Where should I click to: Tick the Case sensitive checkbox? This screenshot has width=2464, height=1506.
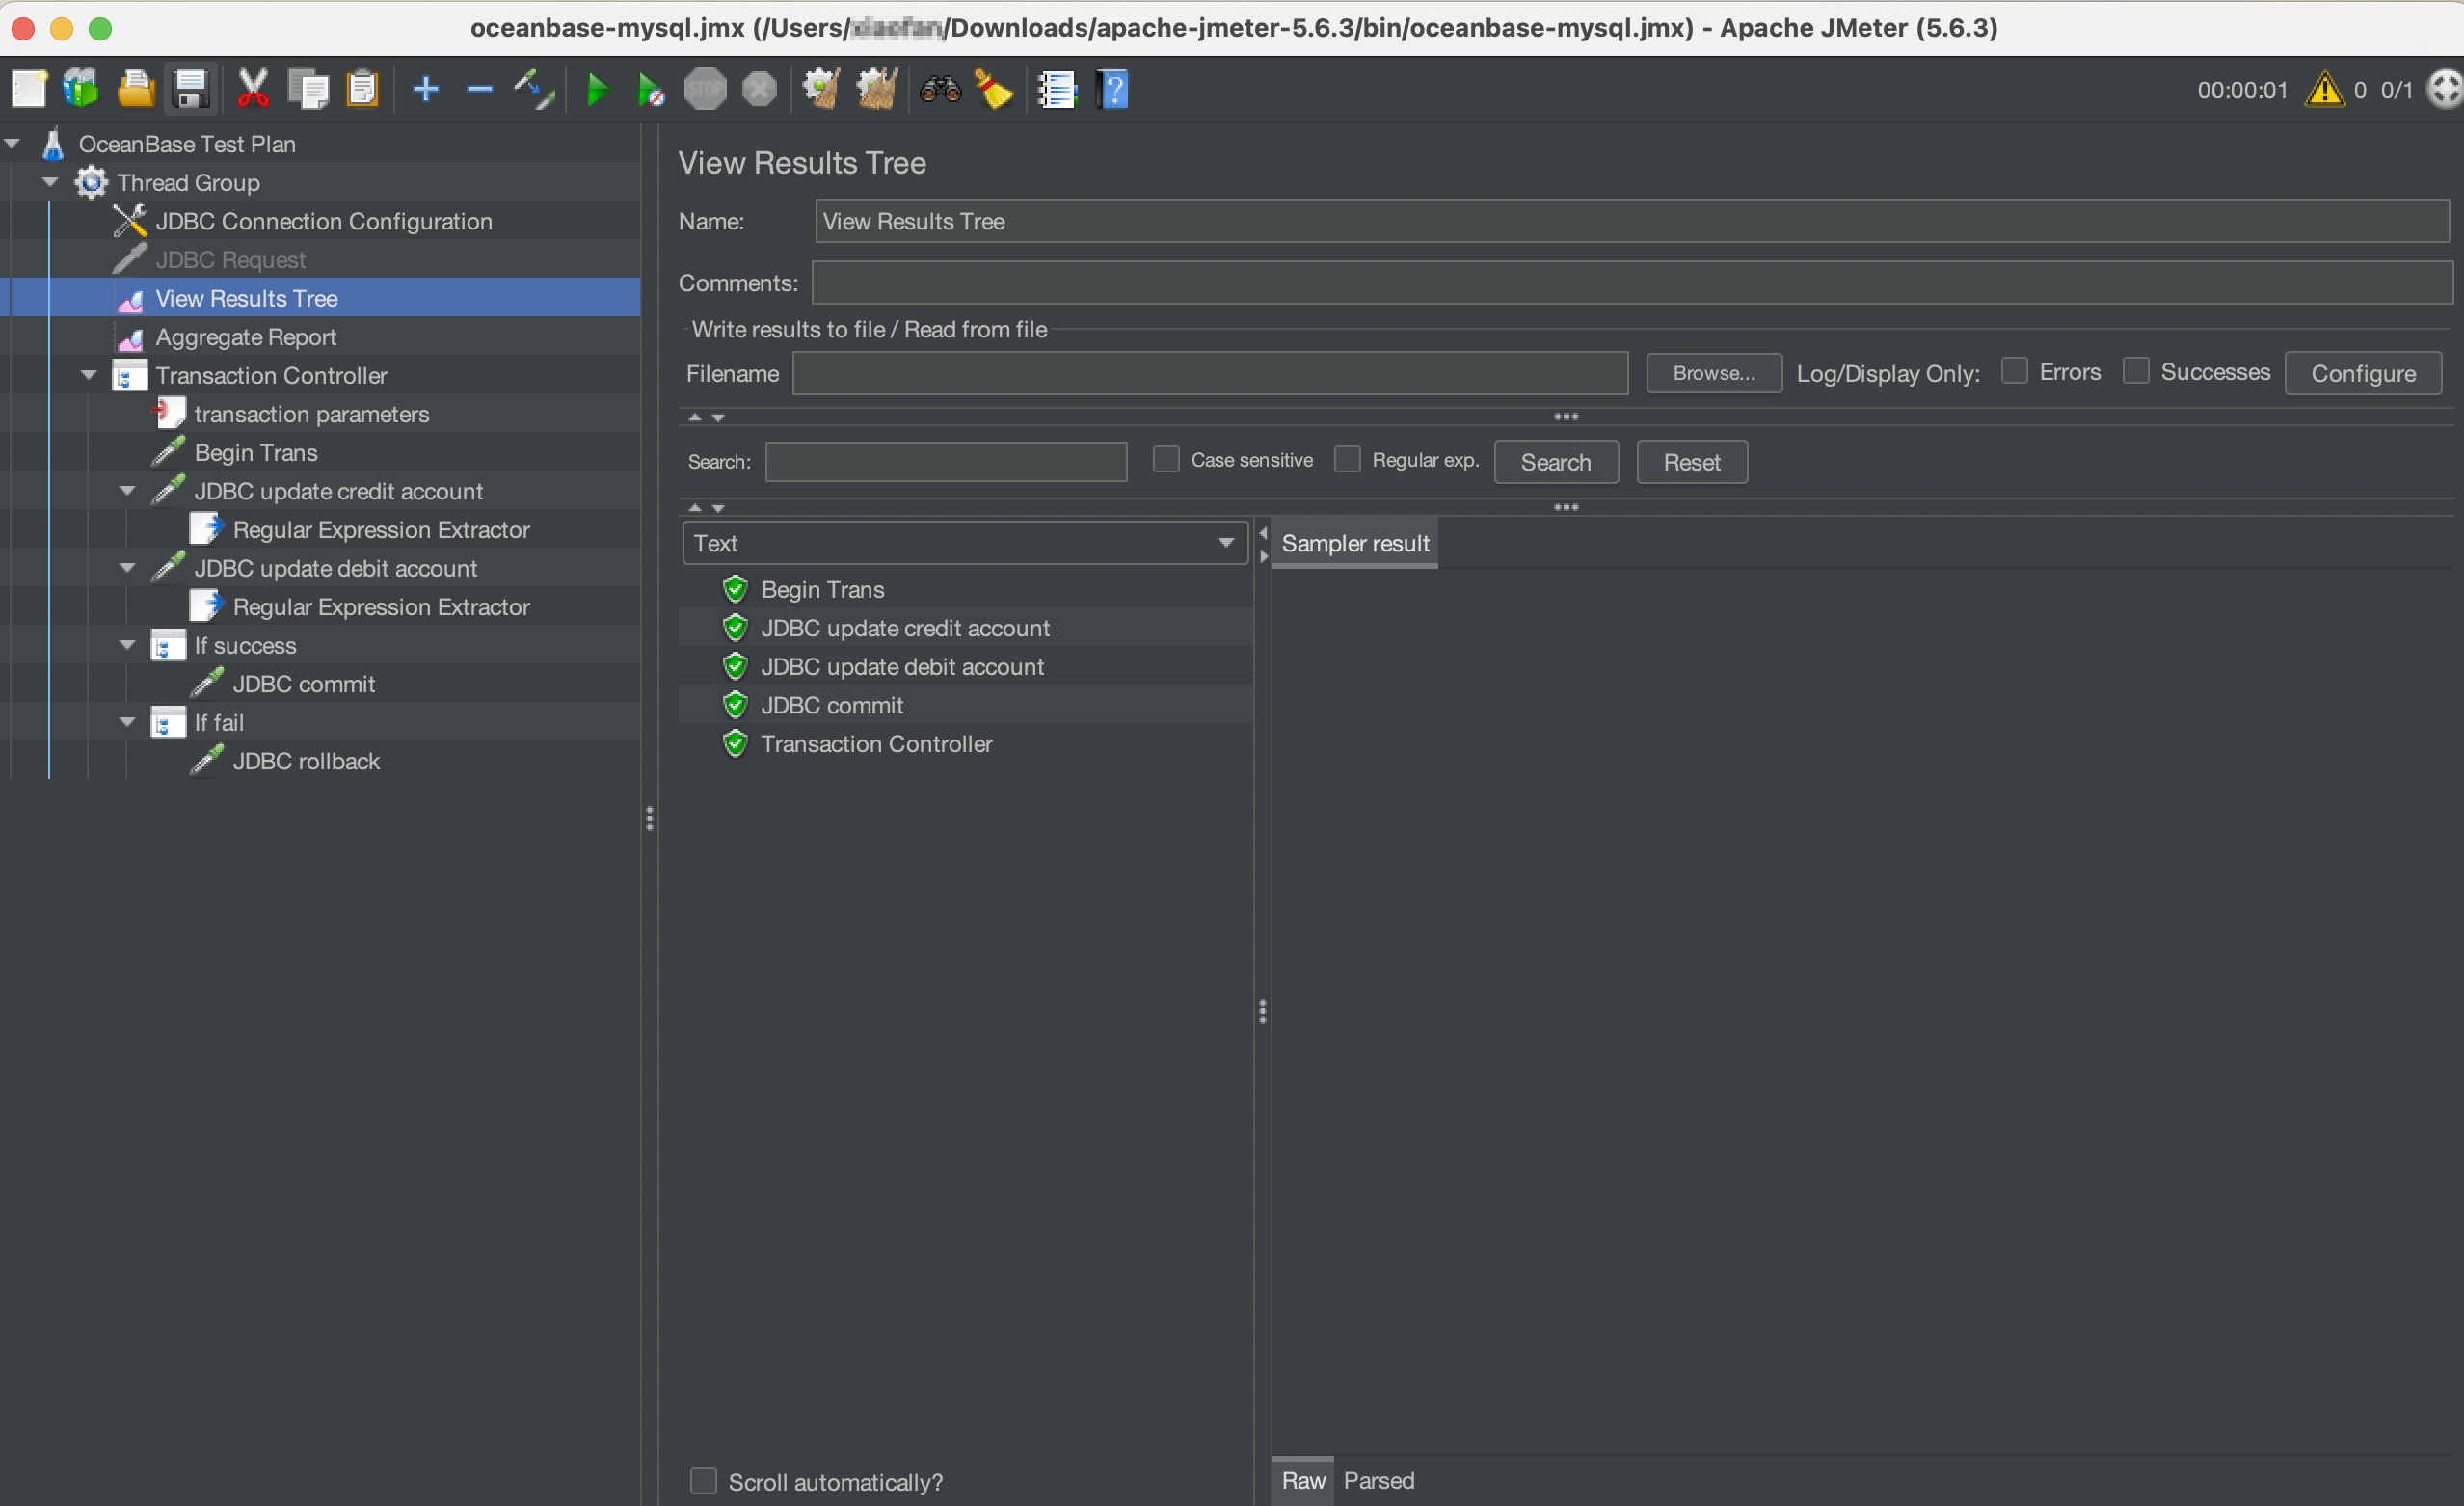pyautogui.click(x=1165, y=460)
